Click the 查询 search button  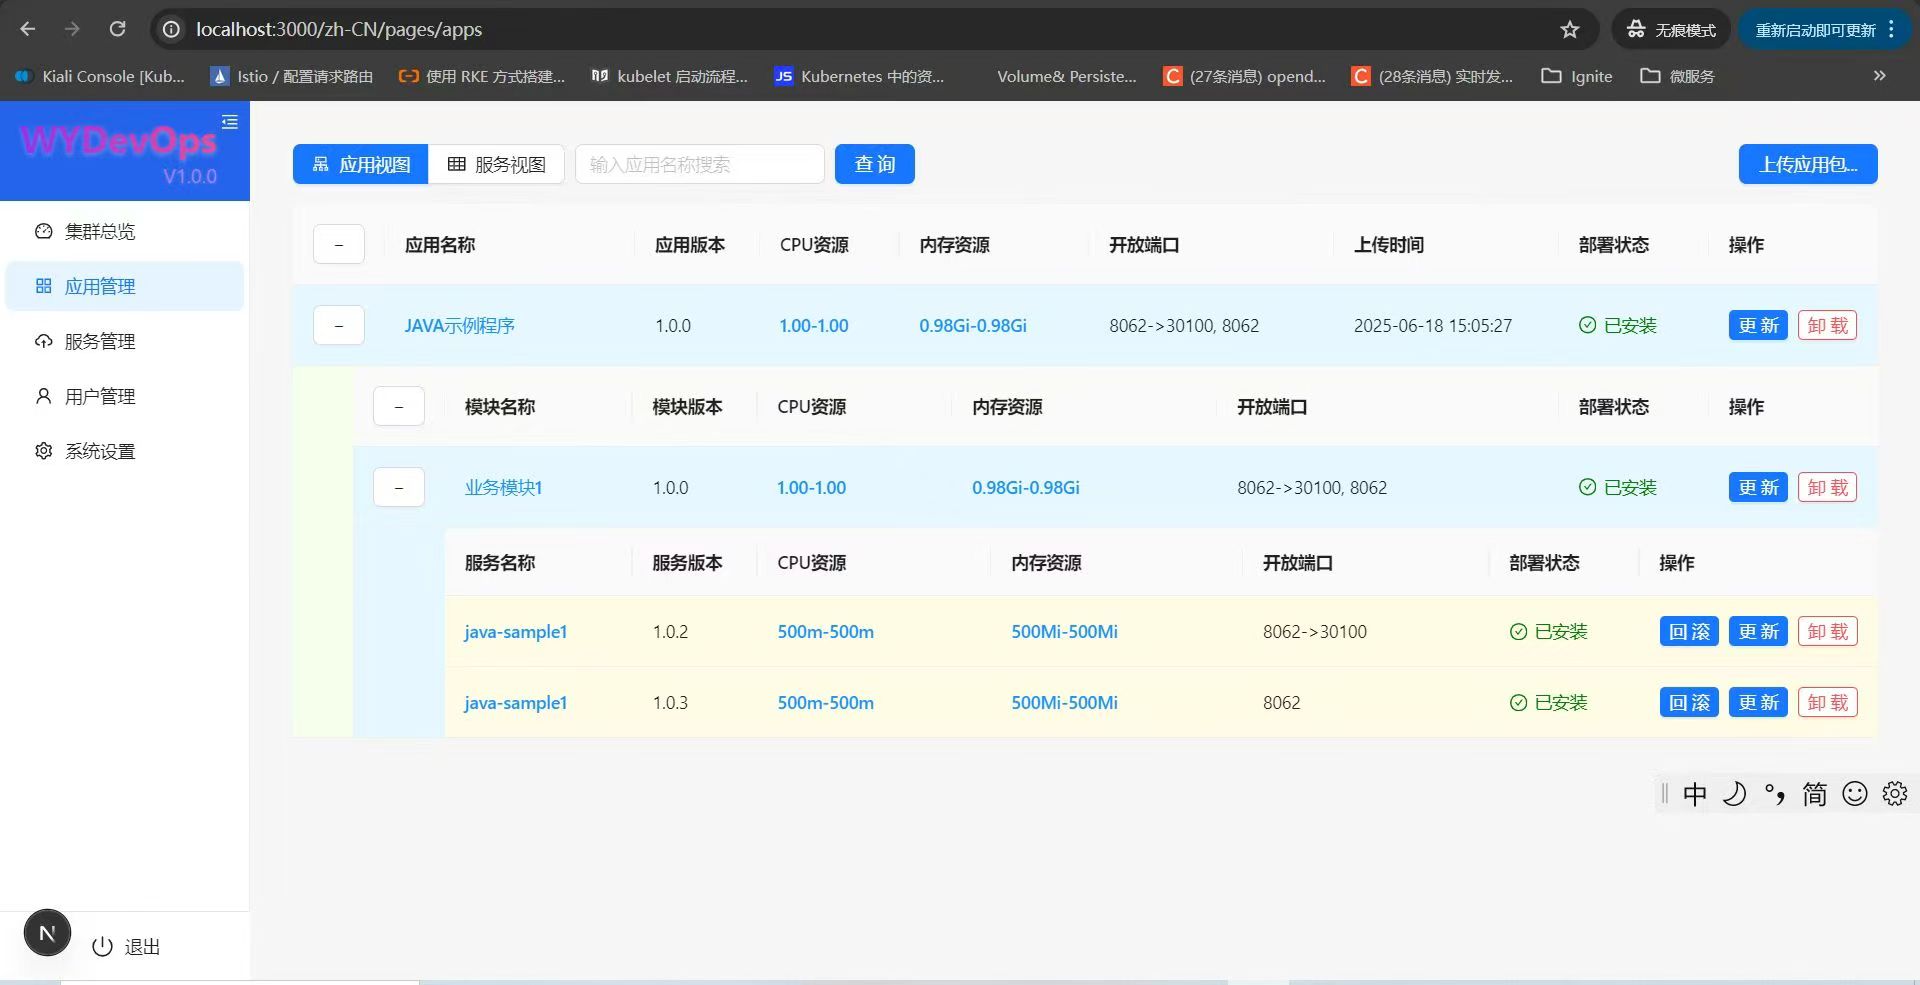tap(875, 164)
